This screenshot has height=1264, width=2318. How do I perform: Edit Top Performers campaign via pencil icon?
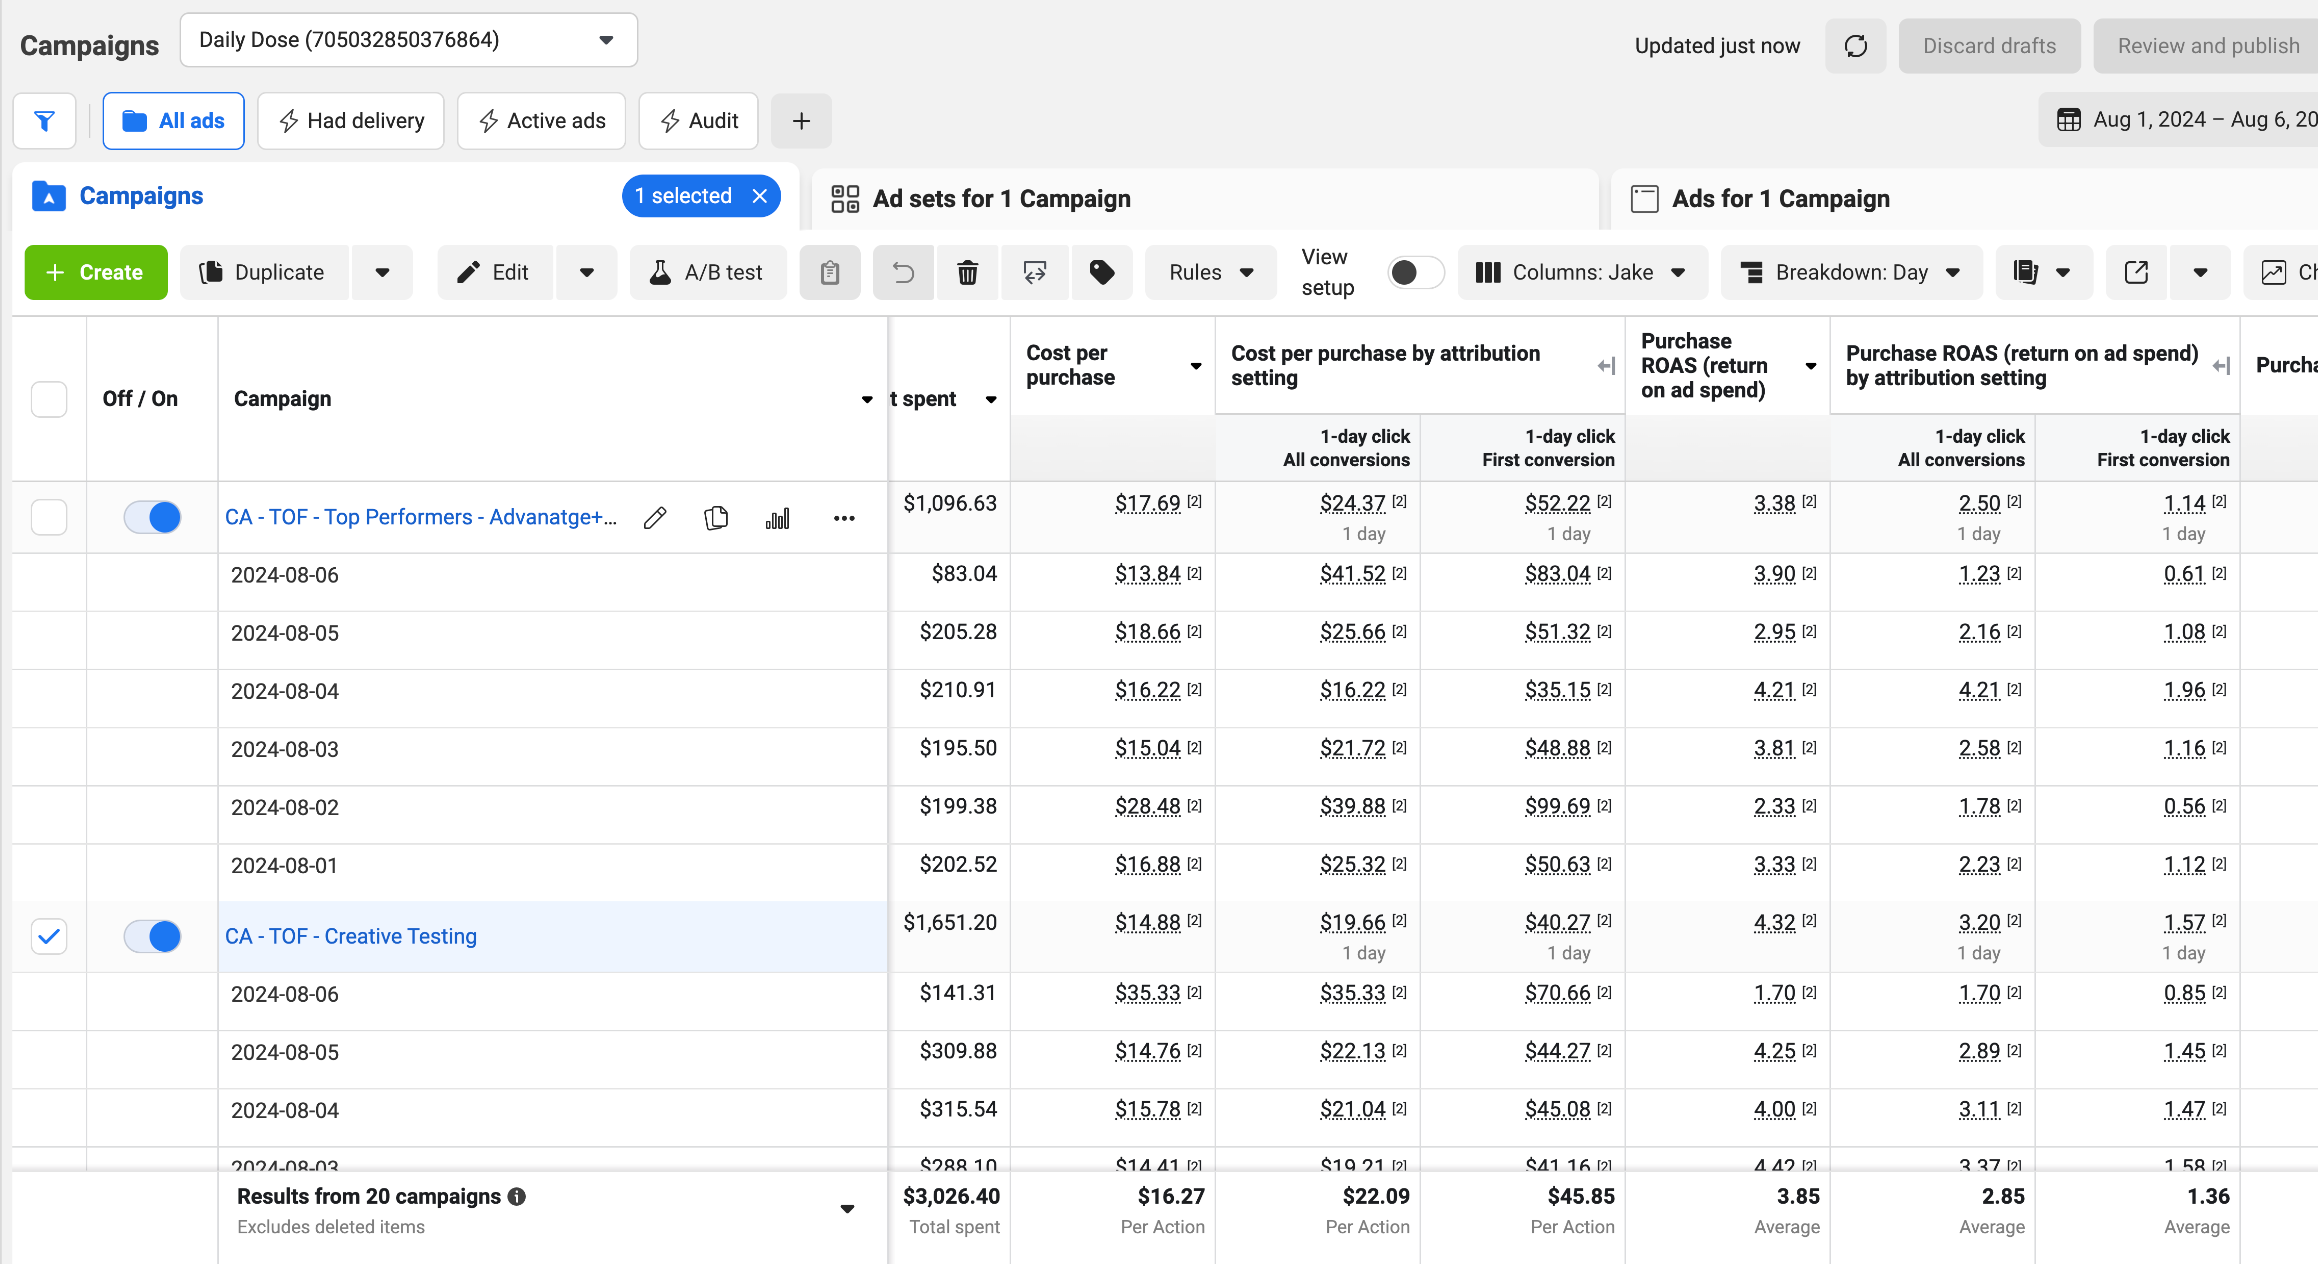655,518
